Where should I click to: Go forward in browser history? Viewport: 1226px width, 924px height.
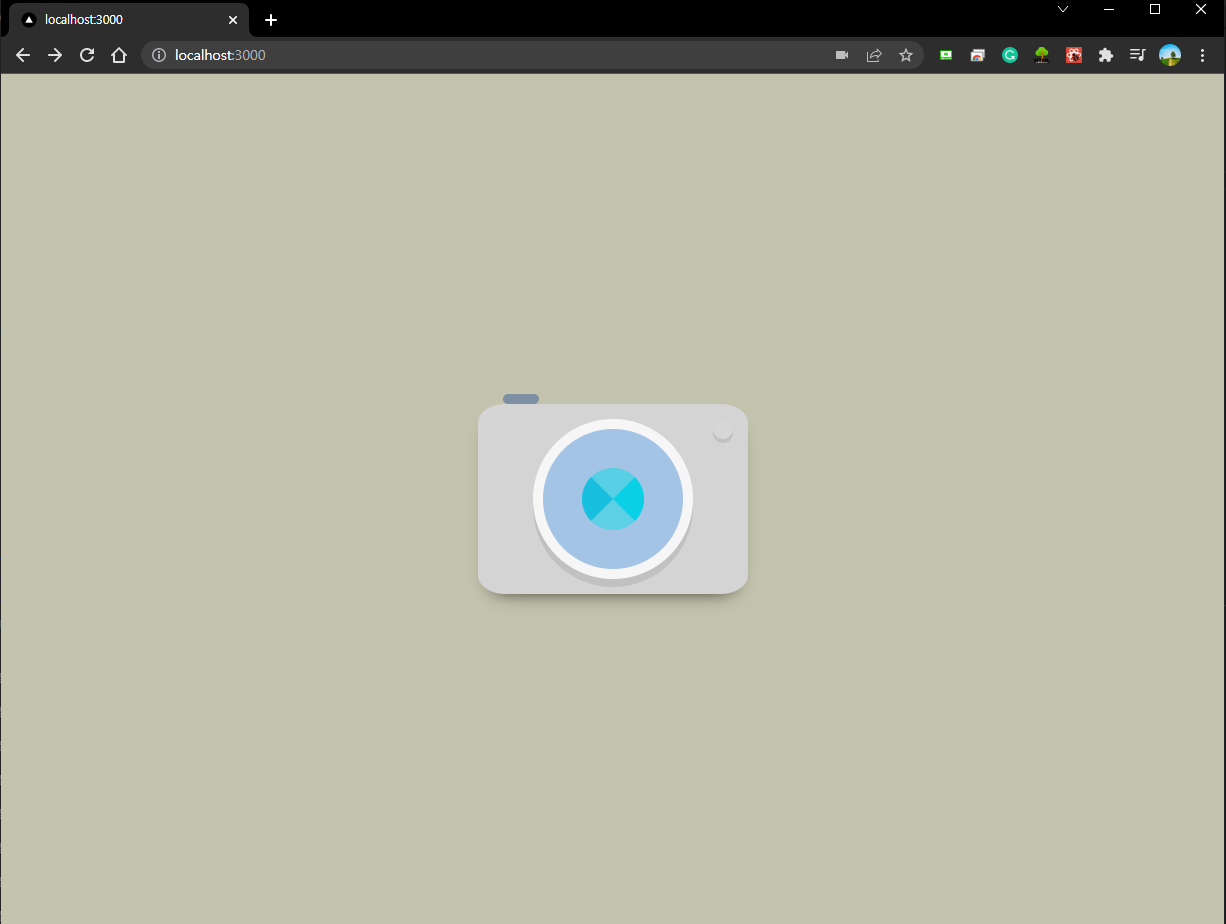coord(55,55)
